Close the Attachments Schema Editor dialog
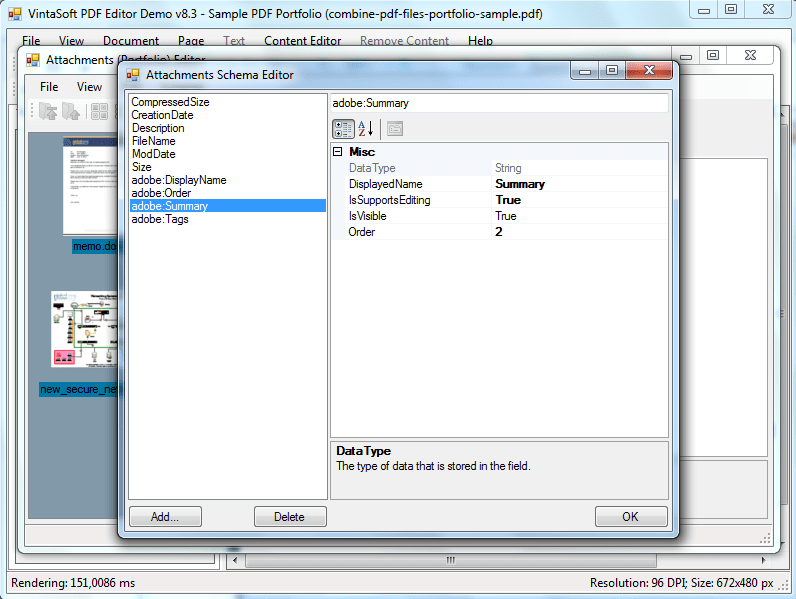796x599 pixels. tap(649, 70)
